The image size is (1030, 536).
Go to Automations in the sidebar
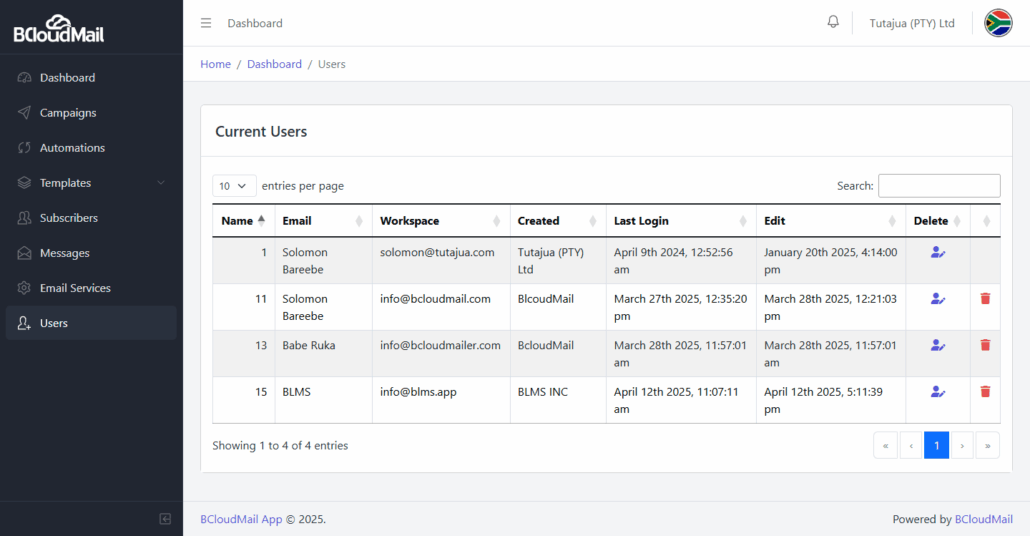click(x=91, y=148)
